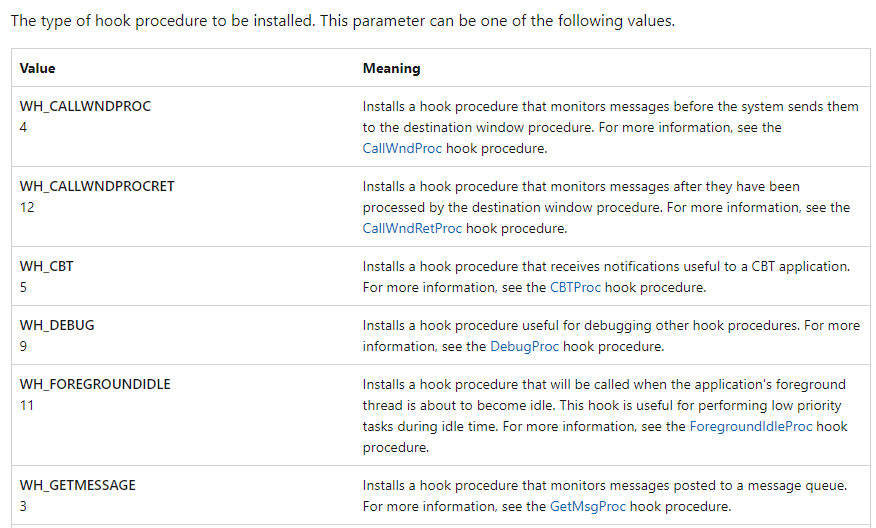Click the number 9 under WH_DEBUG

(24, 347)
